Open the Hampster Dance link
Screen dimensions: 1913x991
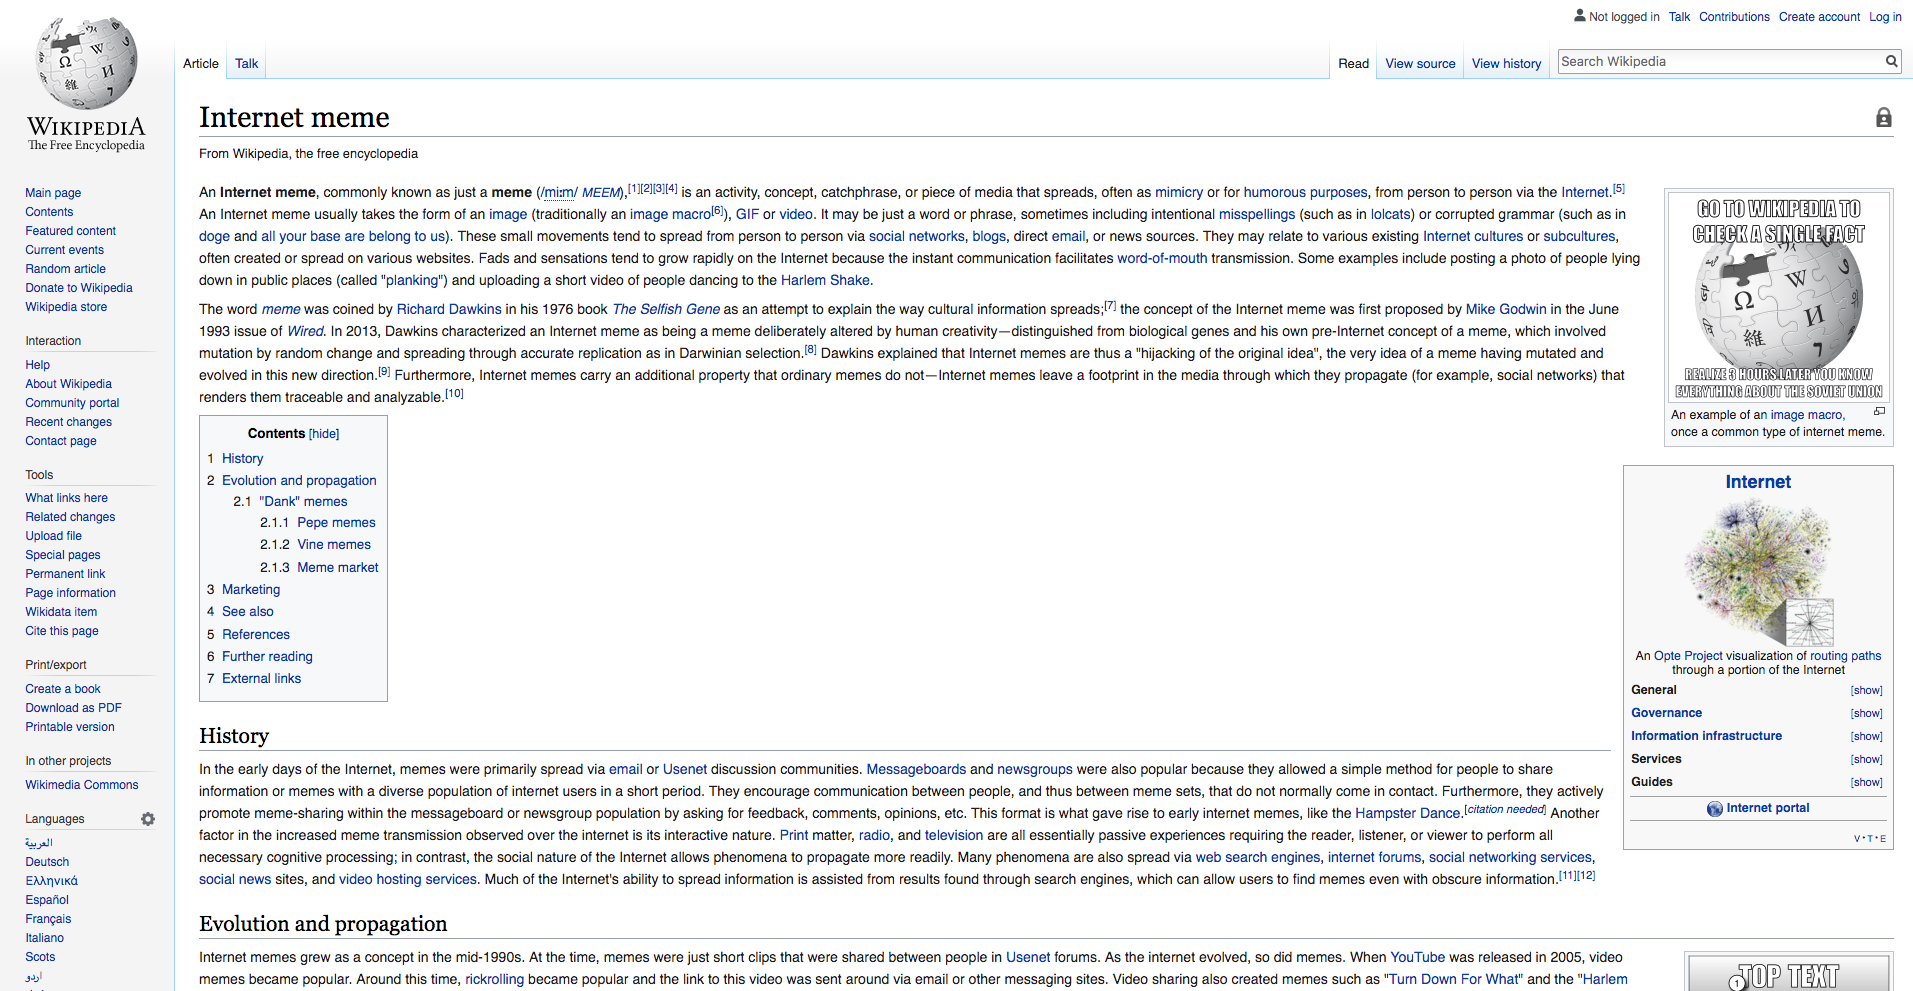pos(1407,813)
